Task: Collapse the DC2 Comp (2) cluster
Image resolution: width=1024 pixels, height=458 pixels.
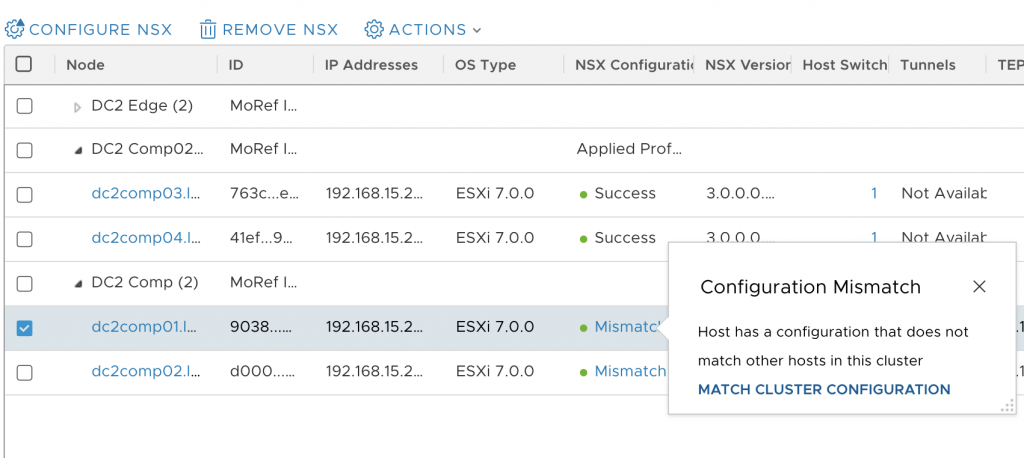Action: coord(78,284)
